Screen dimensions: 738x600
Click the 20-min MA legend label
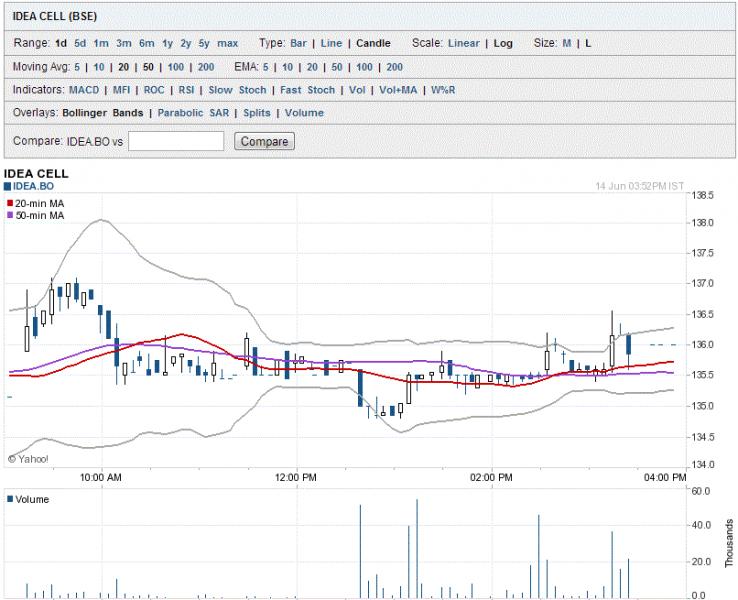(40, 204)
